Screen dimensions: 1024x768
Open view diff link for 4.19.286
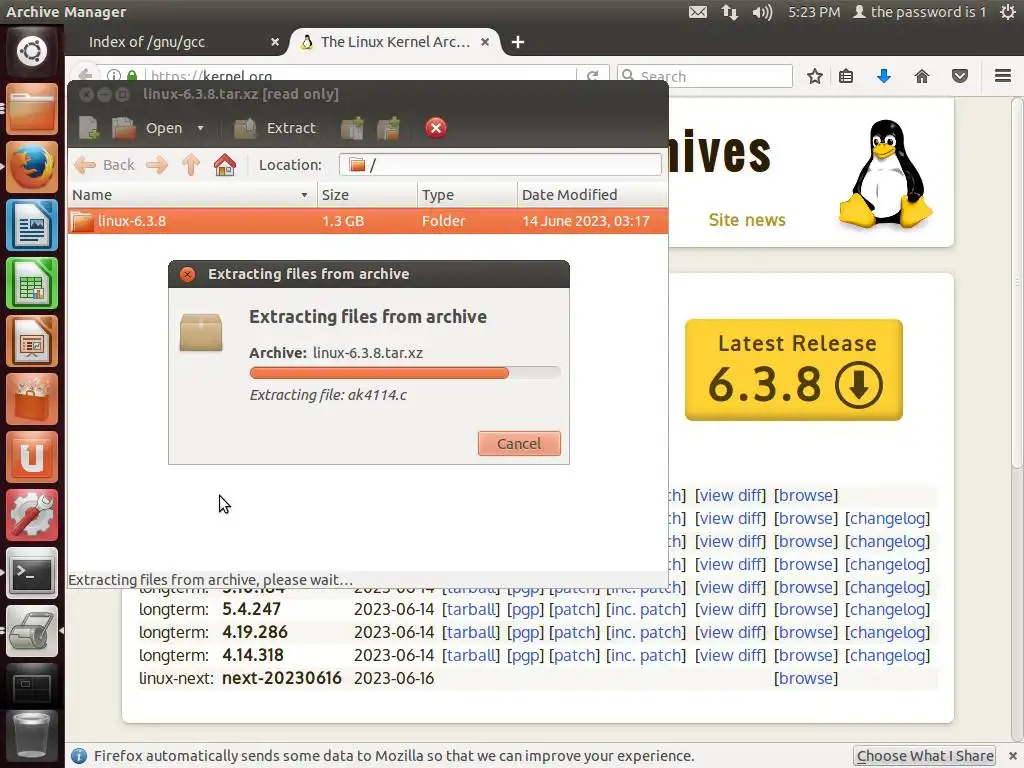point(730,632)
